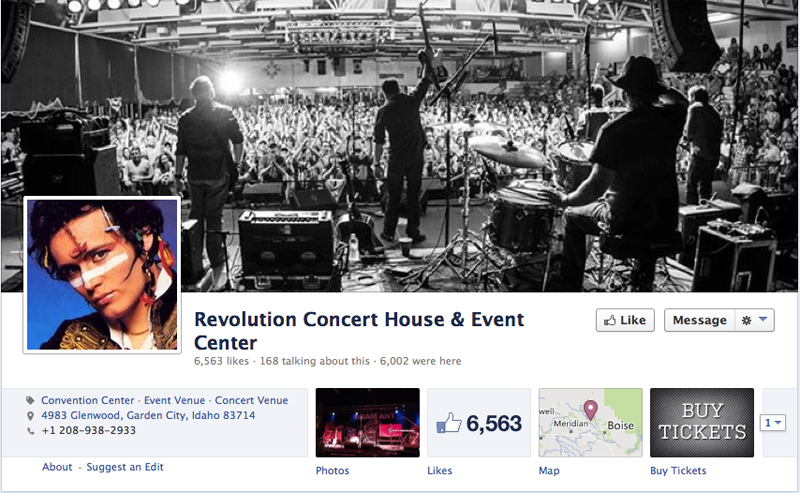Open the gear settings dropdown
800x493 pixels.
click(x=755, y=320)
